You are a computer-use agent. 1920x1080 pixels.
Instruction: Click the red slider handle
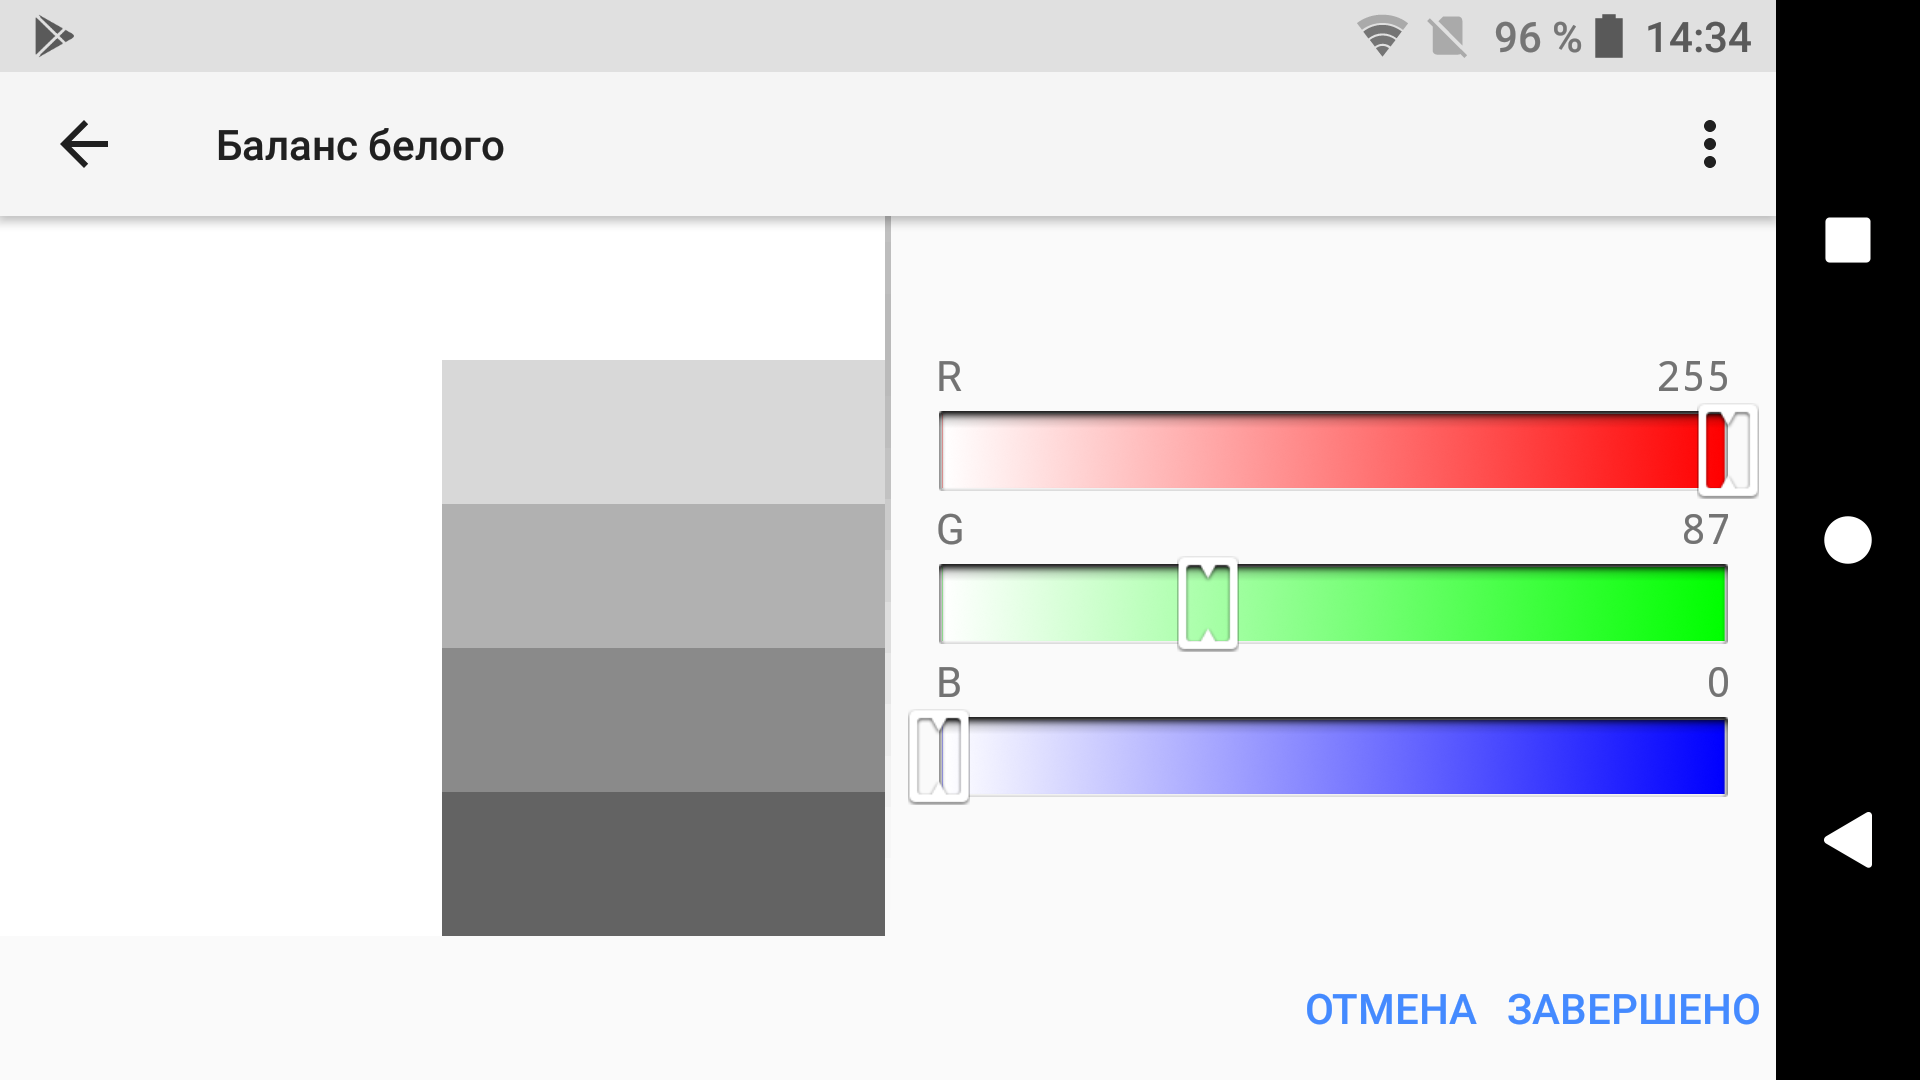pyautogui.click(x=1727, y=451)
